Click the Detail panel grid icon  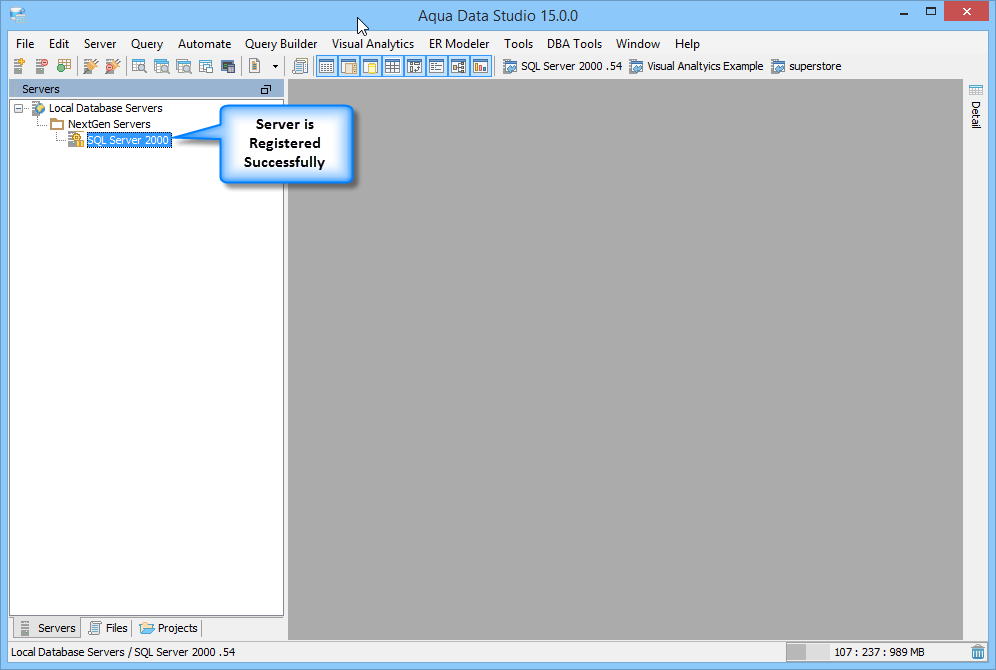point(976,90)
